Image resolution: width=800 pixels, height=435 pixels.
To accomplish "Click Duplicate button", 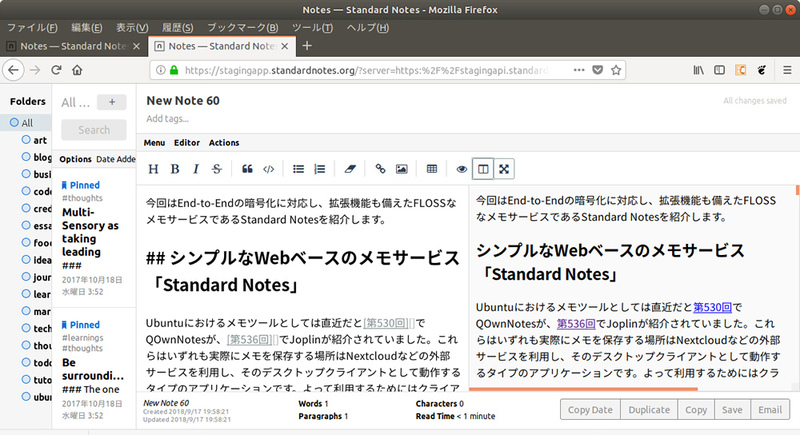I will click(649, 410).
